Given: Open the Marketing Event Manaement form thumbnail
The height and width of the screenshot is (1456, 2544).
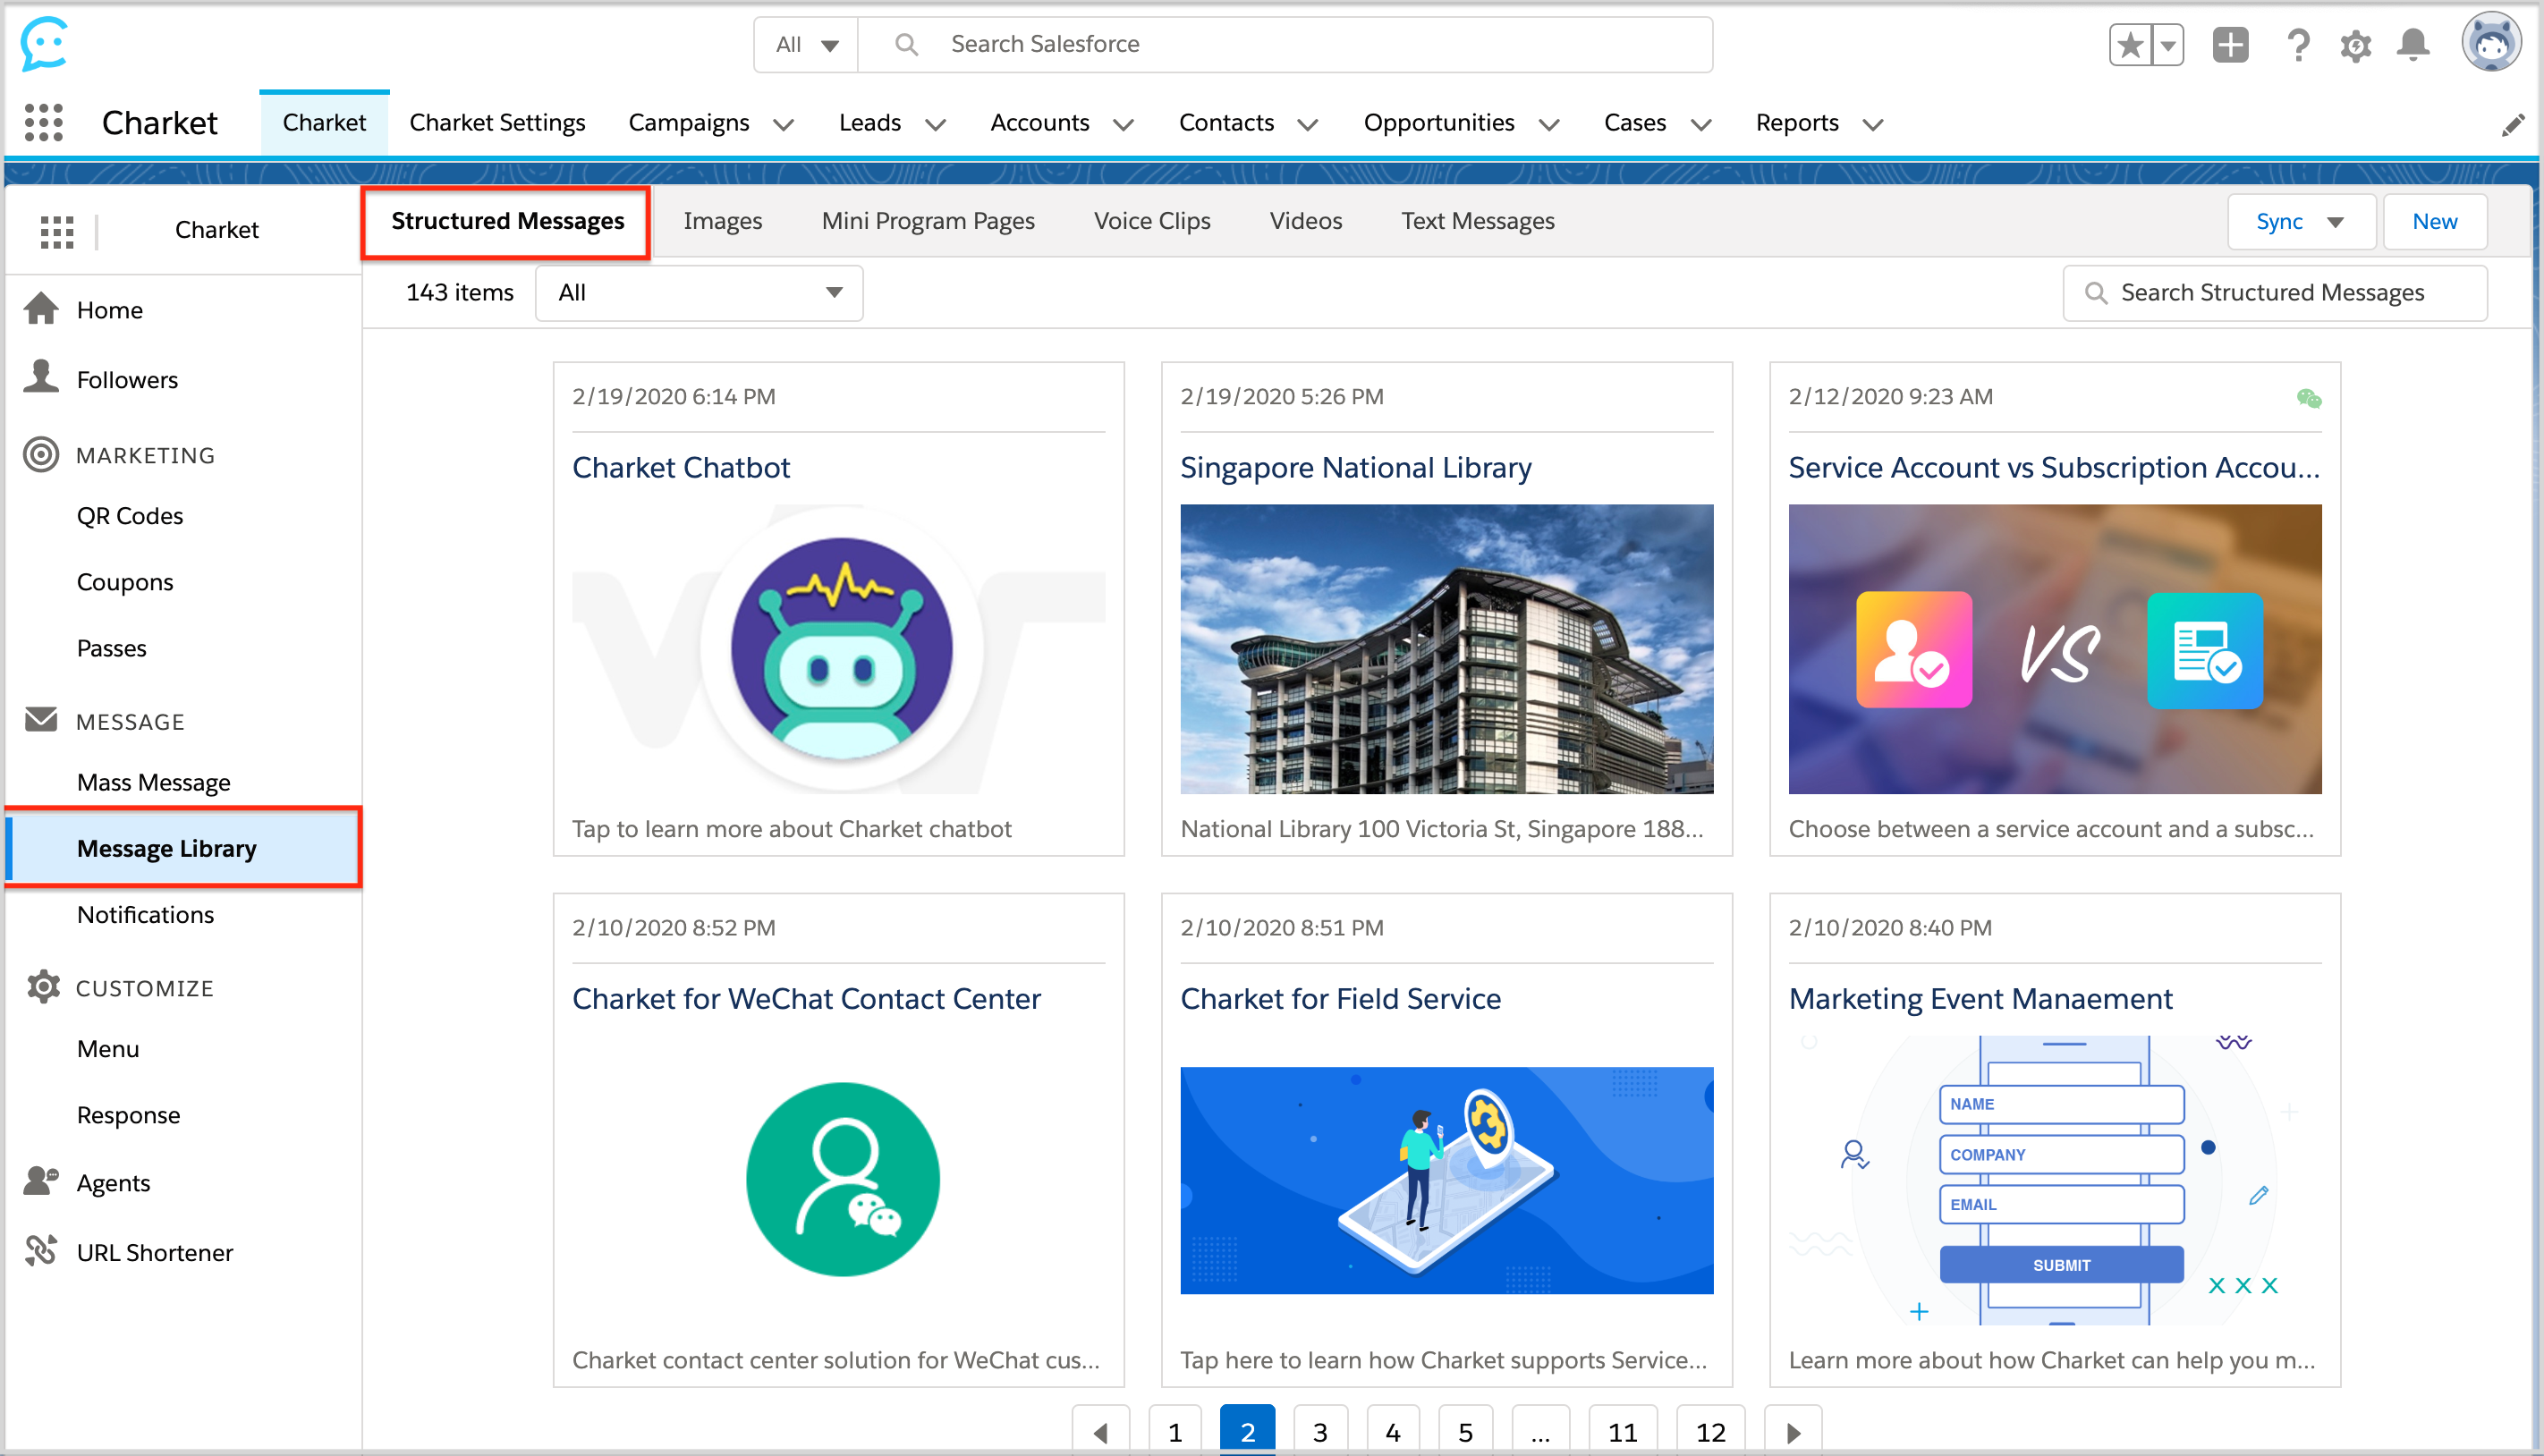Looking at the screenshot, I should (2054, 1180).
